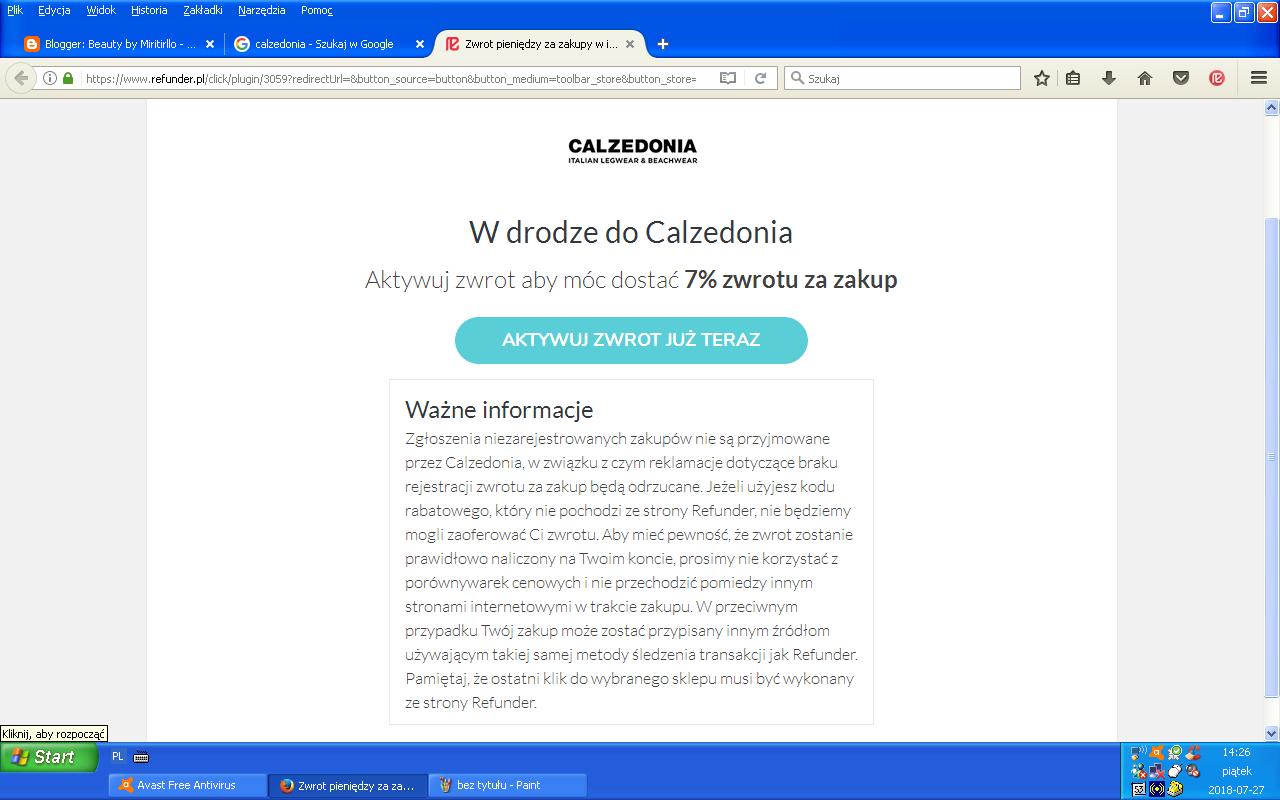
Task: Open a new tab with plus button
Action: (662, 44)
